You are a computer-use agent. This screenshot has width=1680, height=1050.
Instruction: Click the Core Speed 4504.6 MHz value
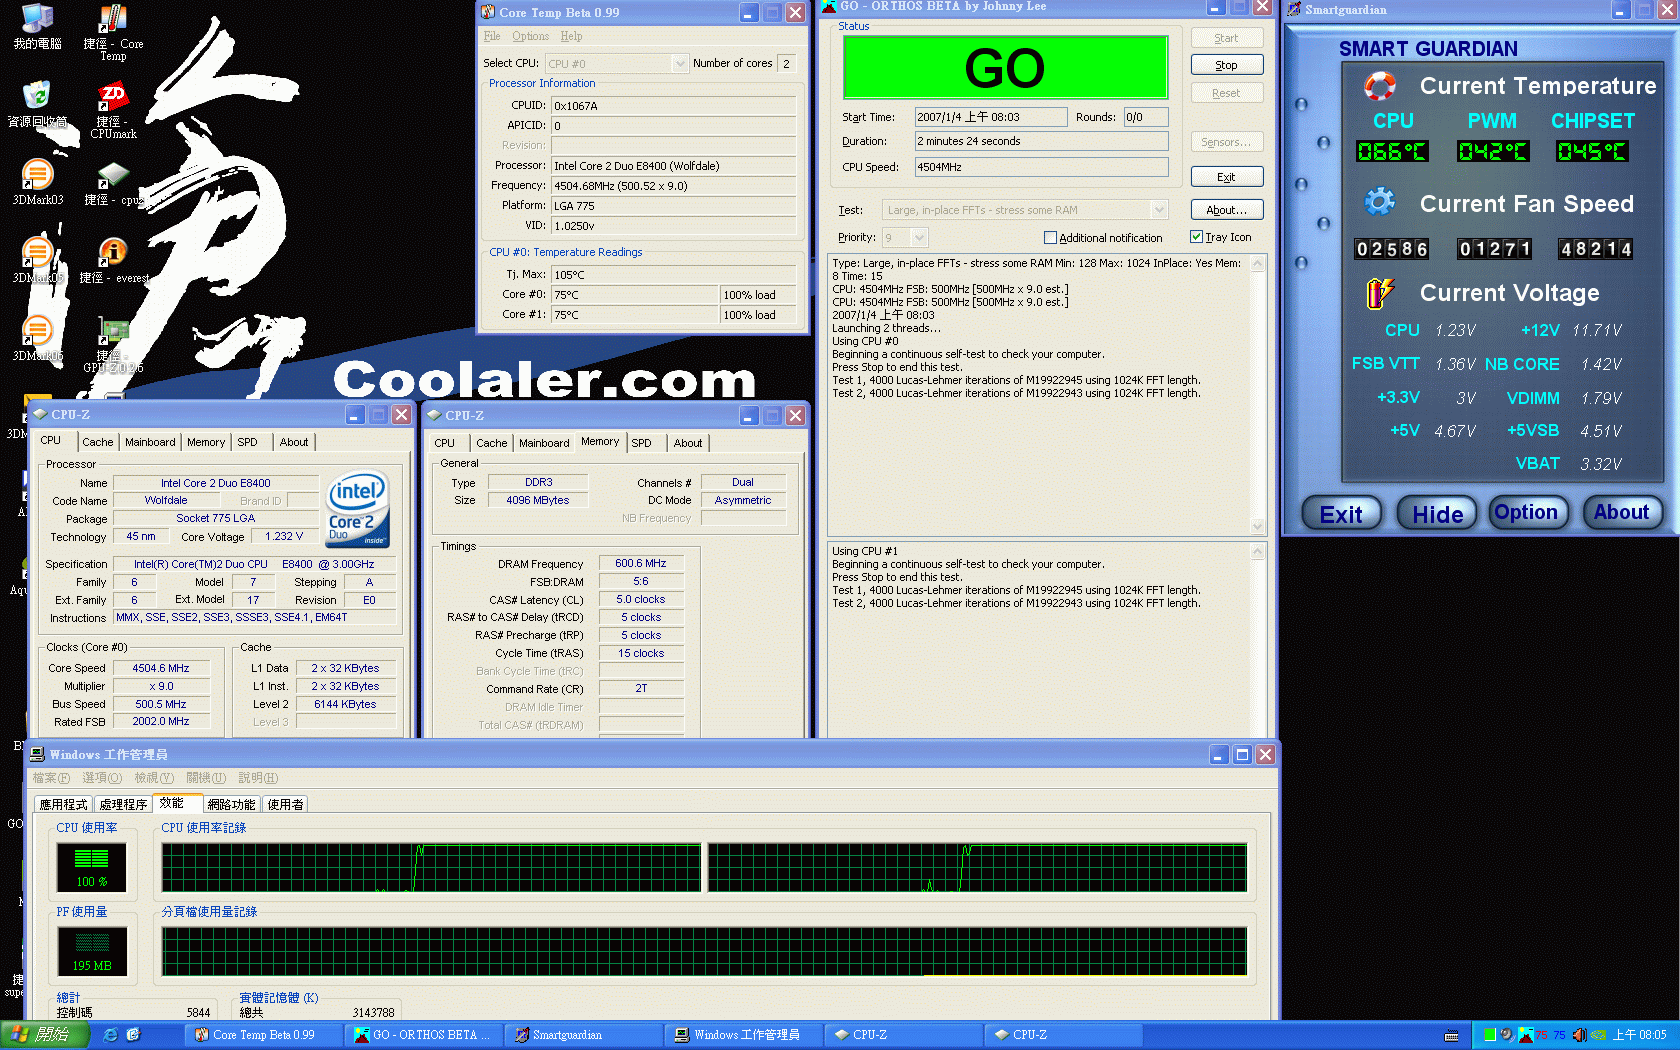[x=161, y=668]
